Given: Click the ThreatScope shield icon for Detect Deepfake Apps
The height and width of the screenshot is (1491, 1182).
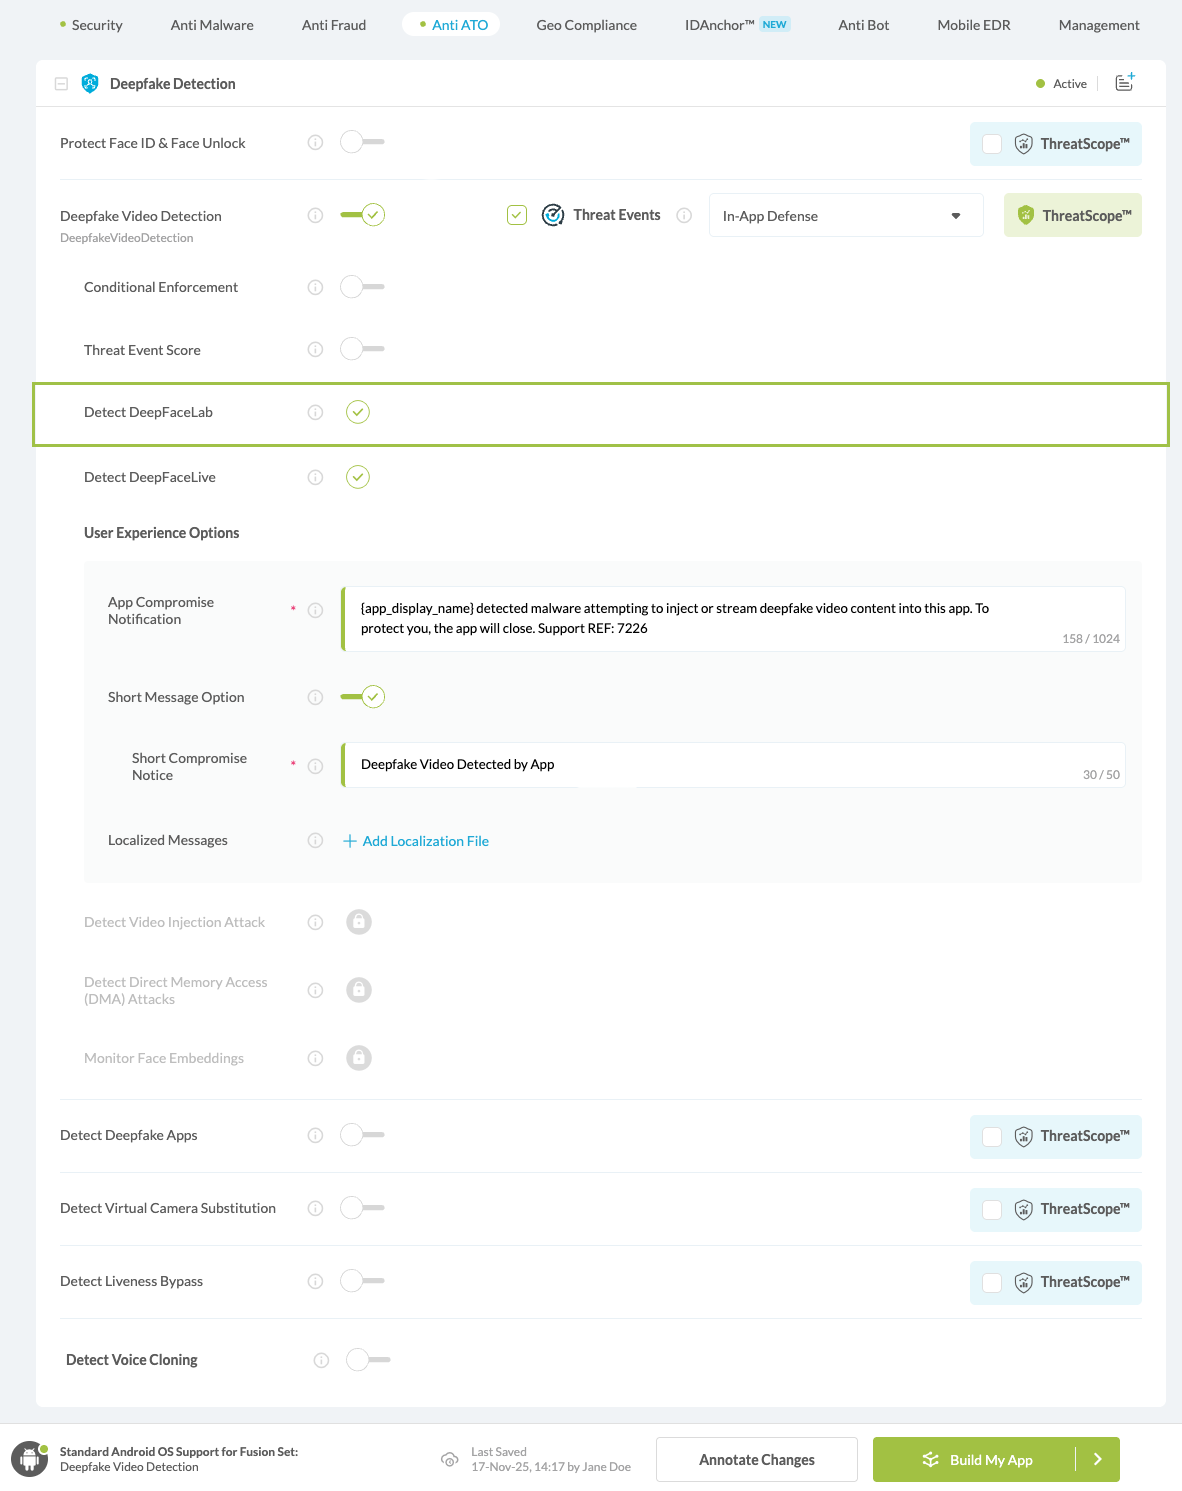Looking at the screenshot, I should click(1023, 1136).
